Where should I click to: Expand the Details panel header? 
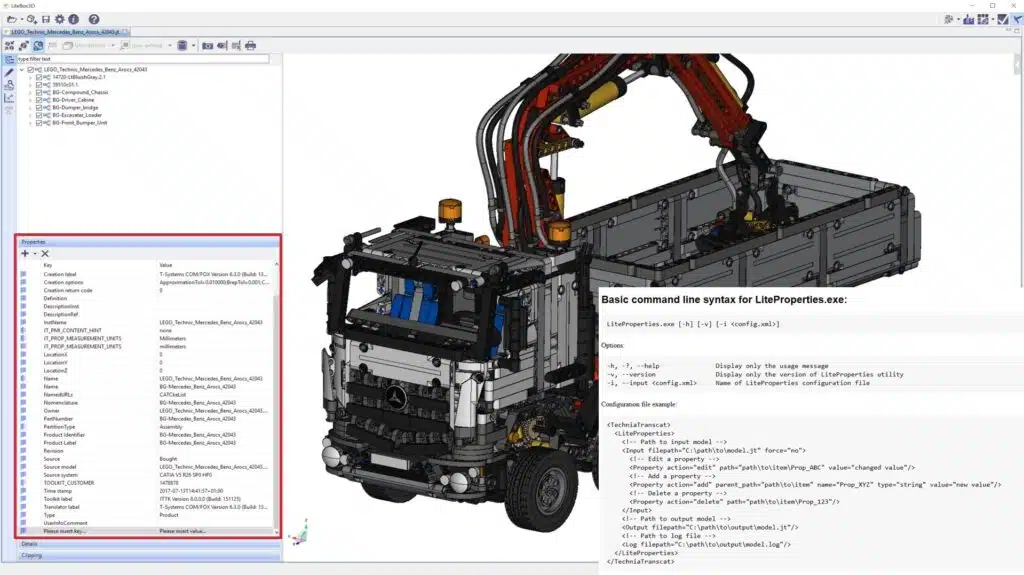point(148,544)
